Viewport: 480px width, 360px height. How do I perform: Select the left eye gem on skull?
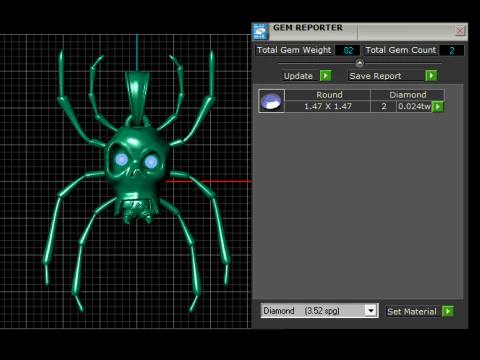121,159
